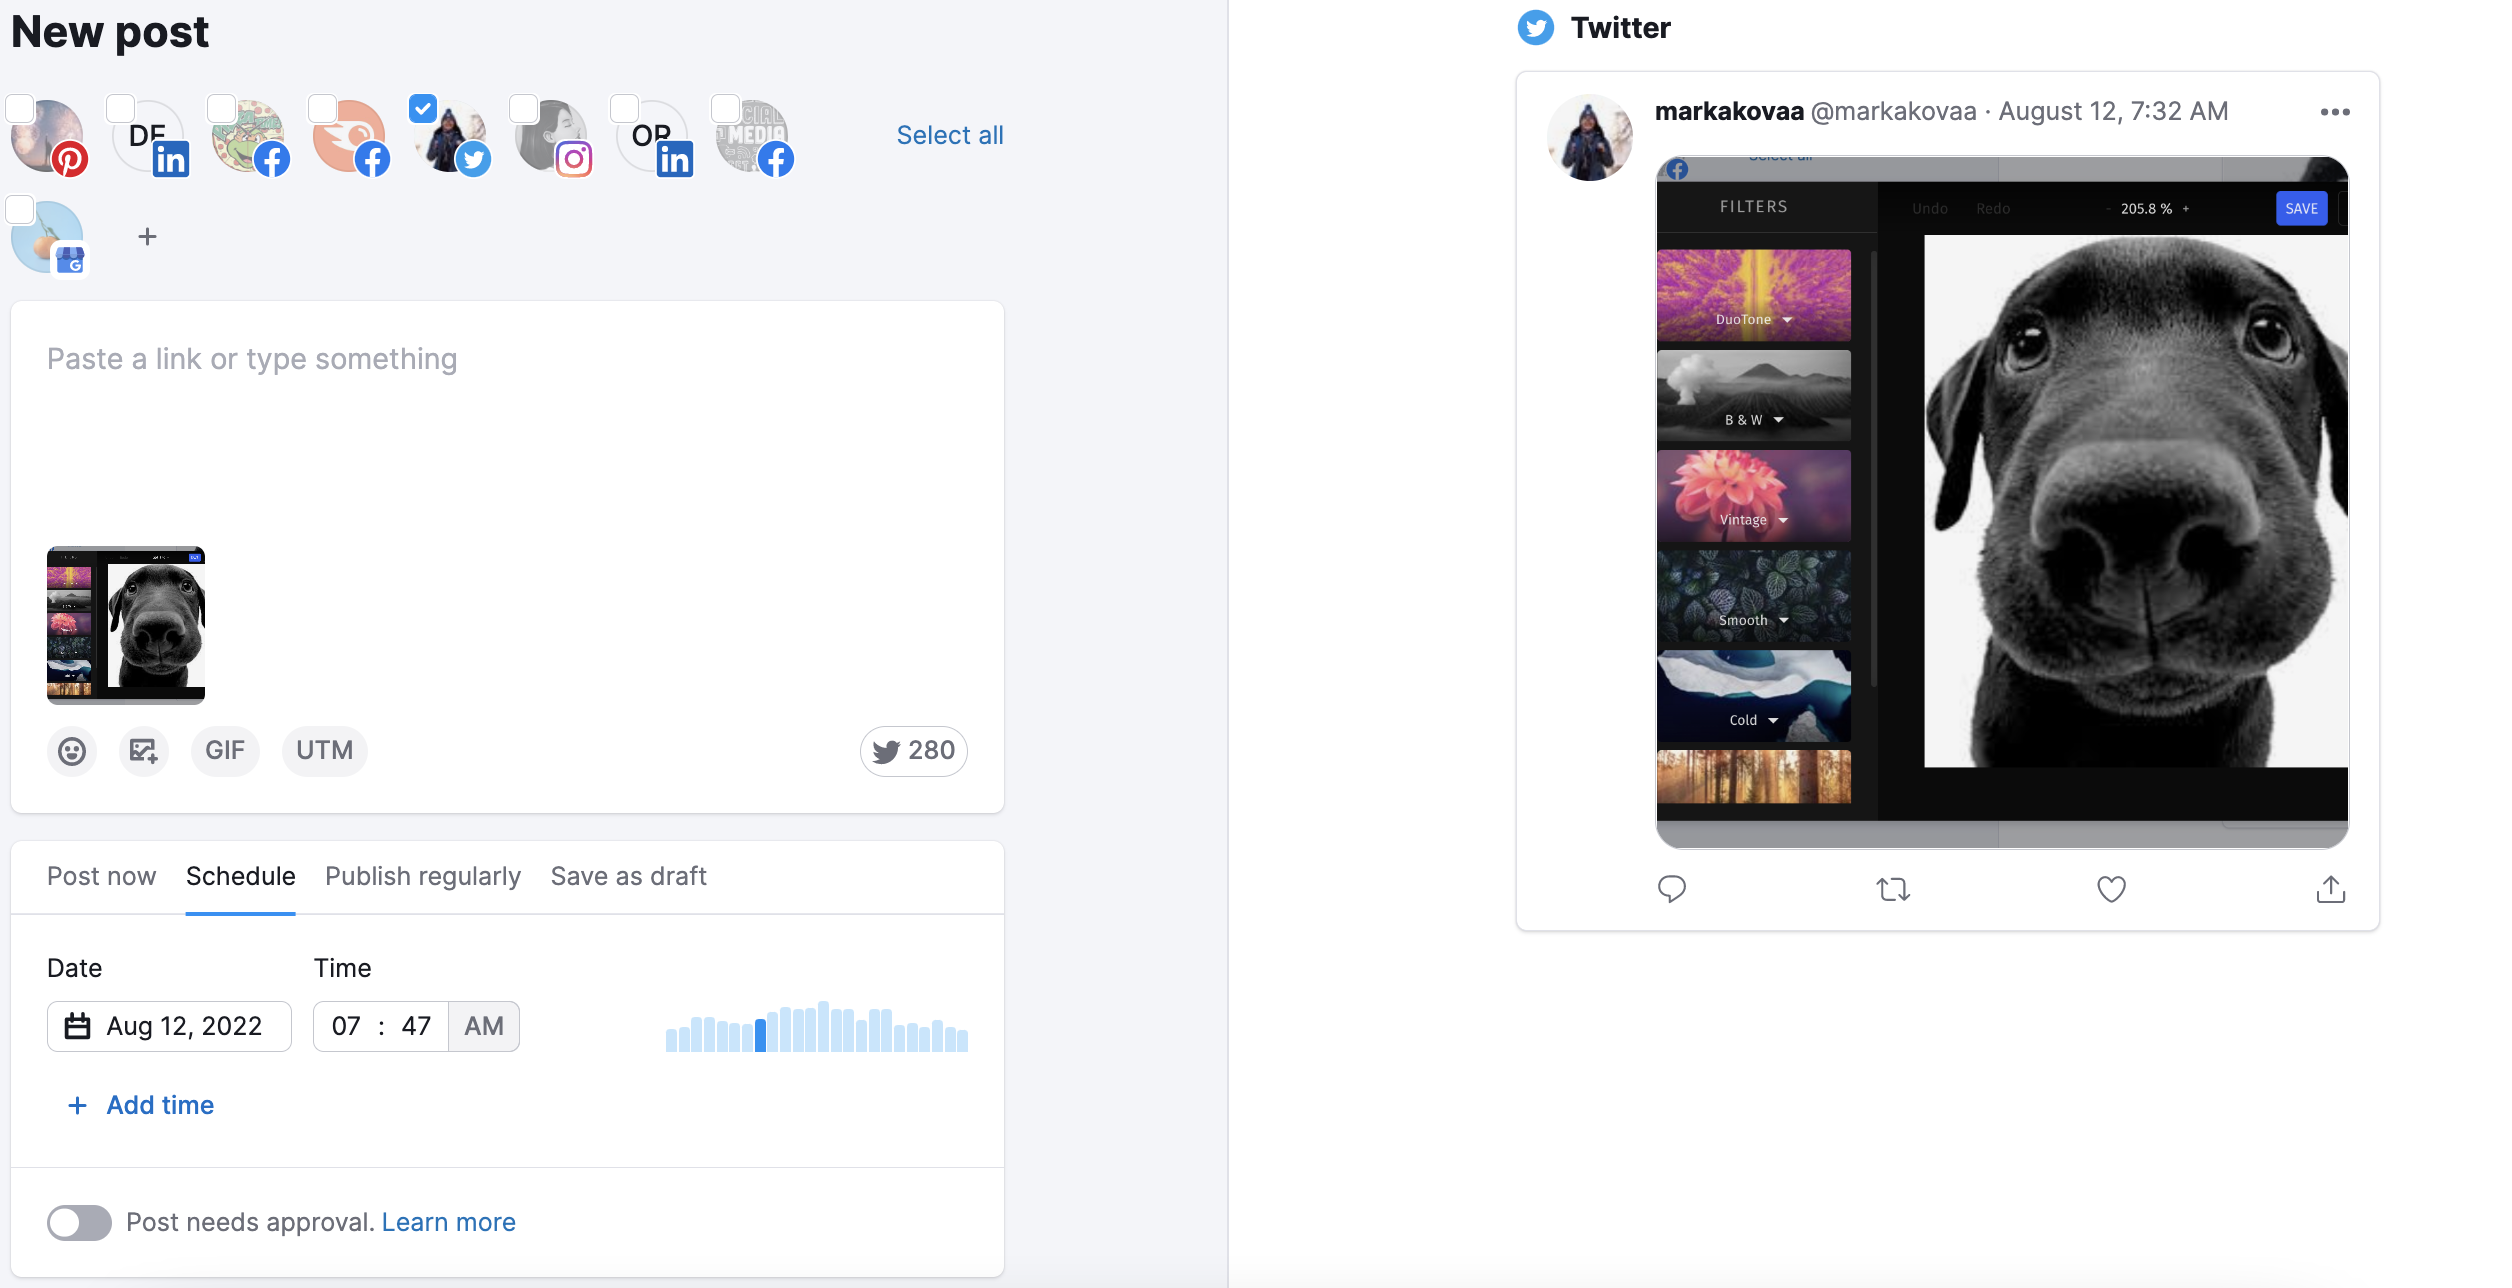Switch to the Schedule tab
The width and height of the screenshot is (2512, 1288).
pos(241,876)
